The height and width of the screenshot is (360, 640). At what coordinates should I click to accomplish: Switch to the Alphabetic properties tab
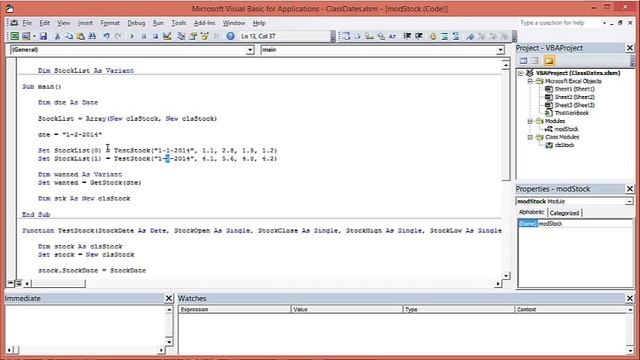(531, 212)
